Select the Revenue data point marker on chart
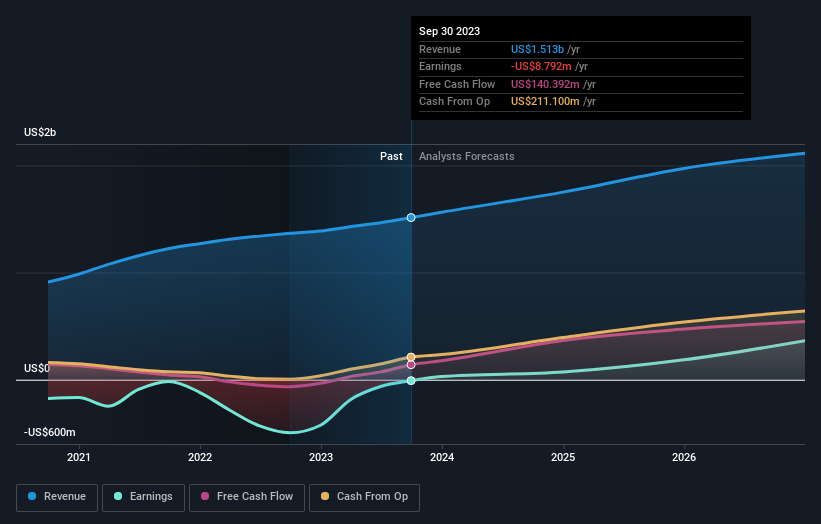 click(x=411, y=218)
